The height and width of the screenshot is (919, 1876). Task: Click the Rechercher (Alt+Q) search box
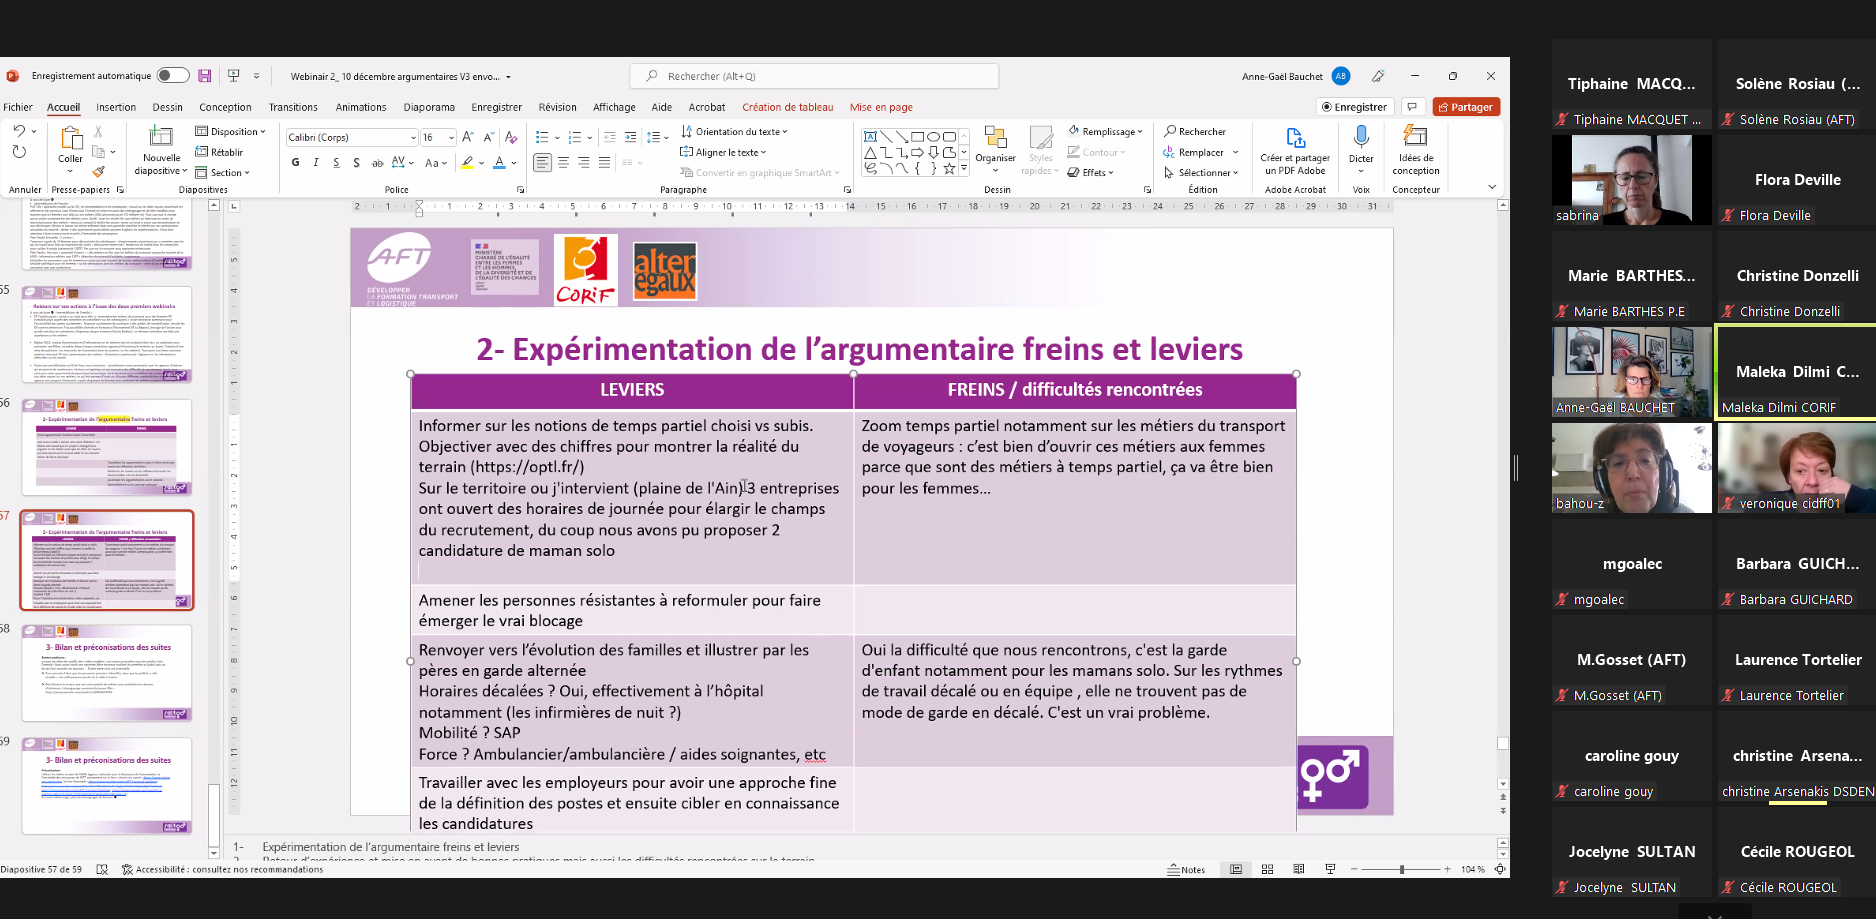(814, 76)
